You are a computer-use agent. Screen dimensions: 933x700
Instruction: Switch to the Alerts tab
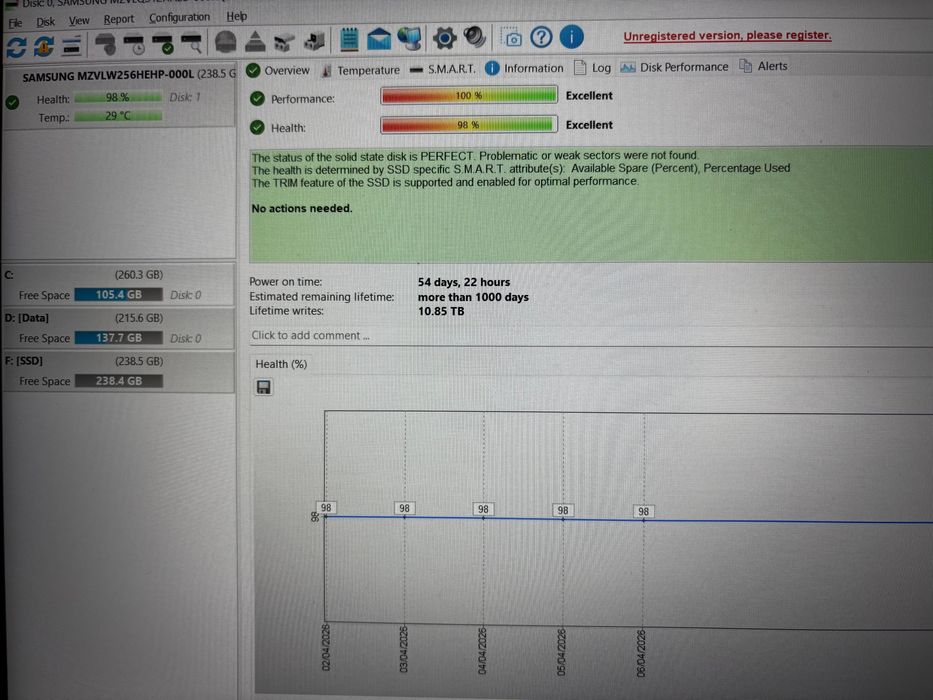pyautogui.click(x=763, y=66)
